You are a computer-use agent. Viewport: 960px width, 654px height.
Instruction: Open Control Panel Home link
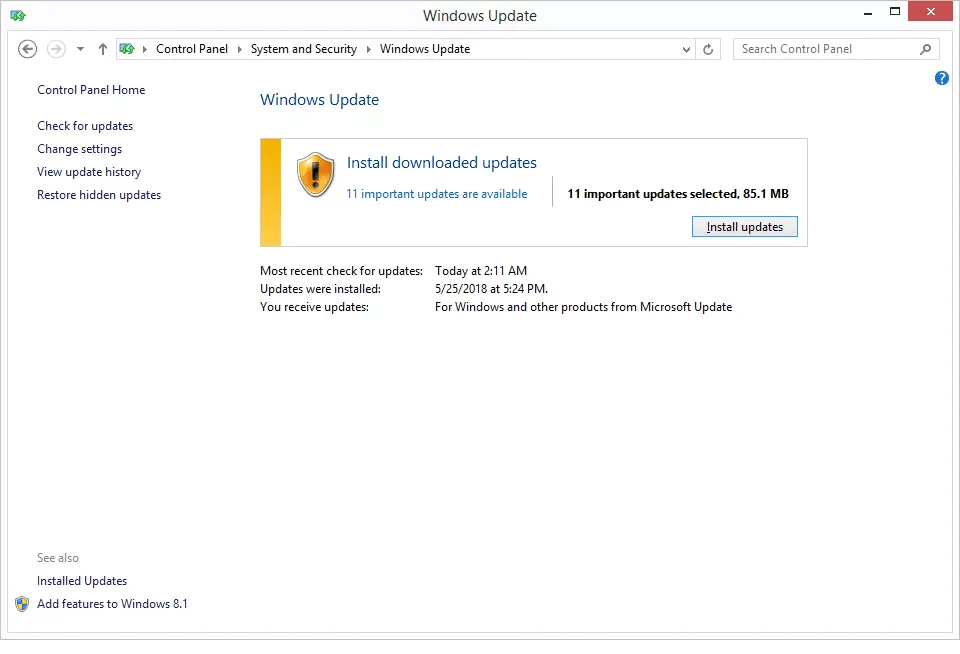coord(91,90)
